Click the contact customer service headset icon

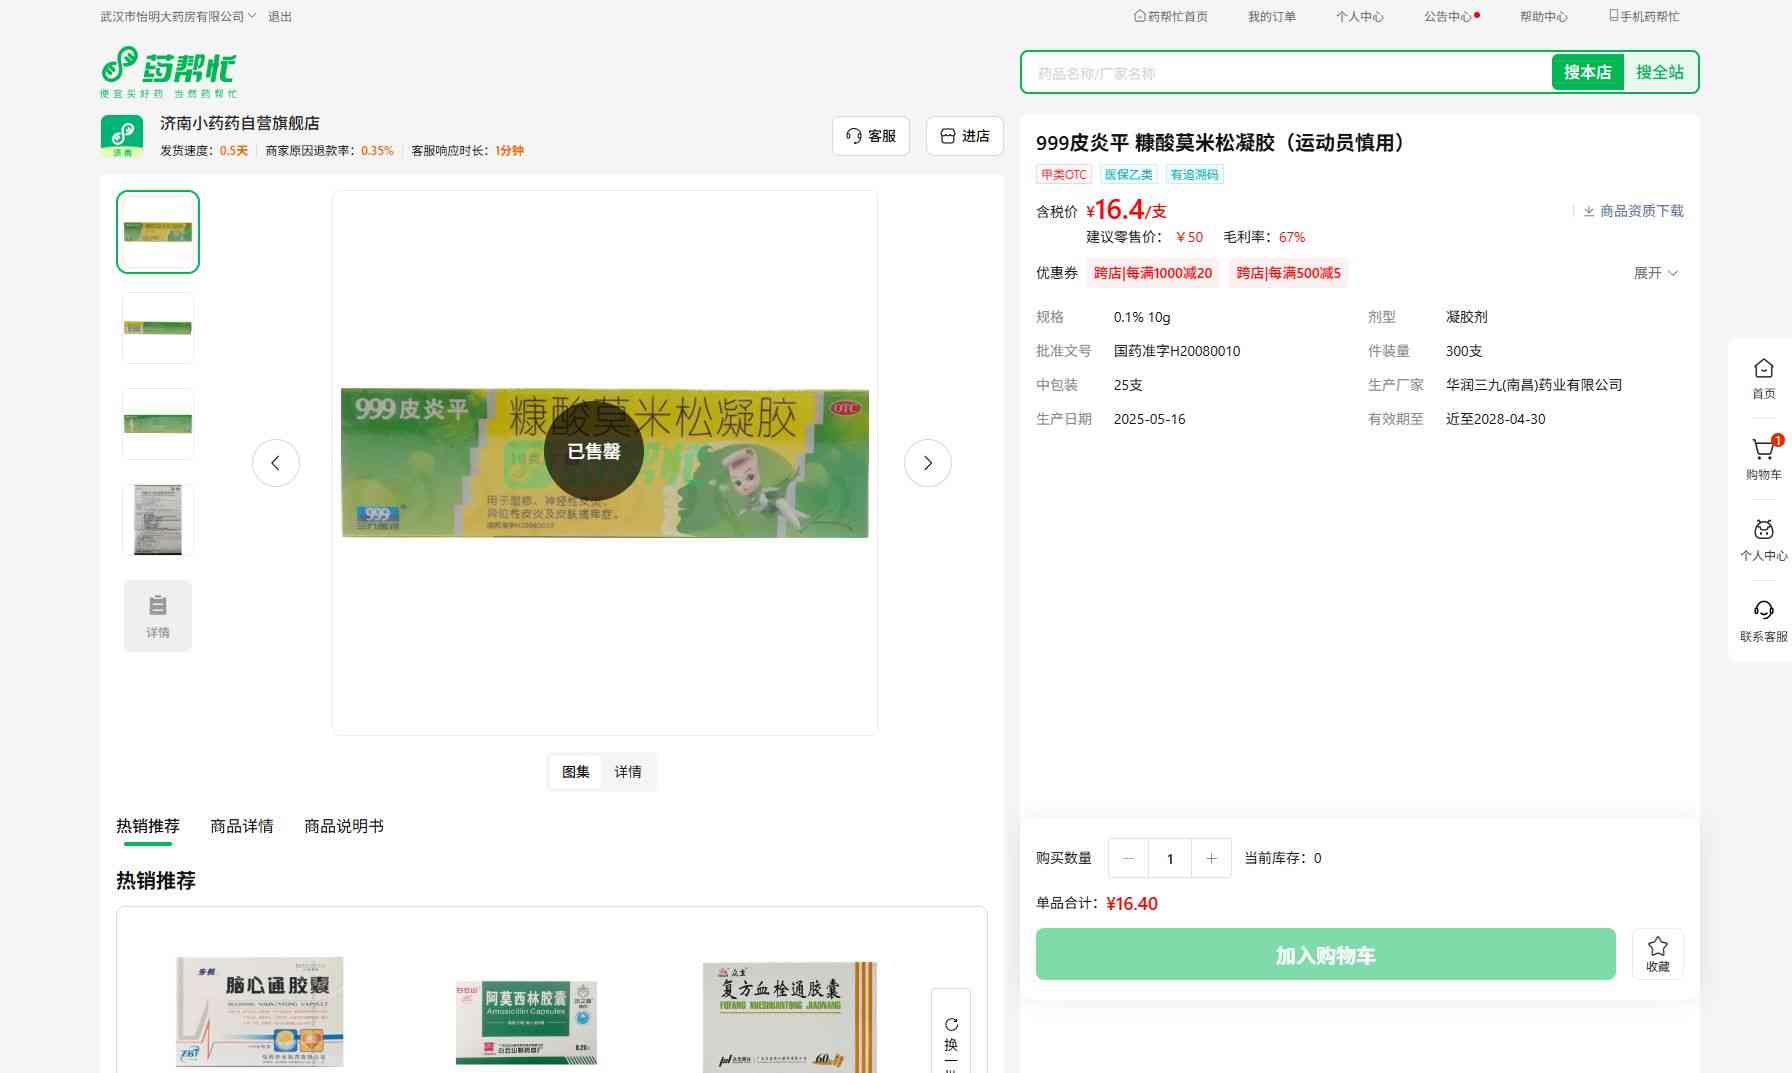[x=1763, y=611]
